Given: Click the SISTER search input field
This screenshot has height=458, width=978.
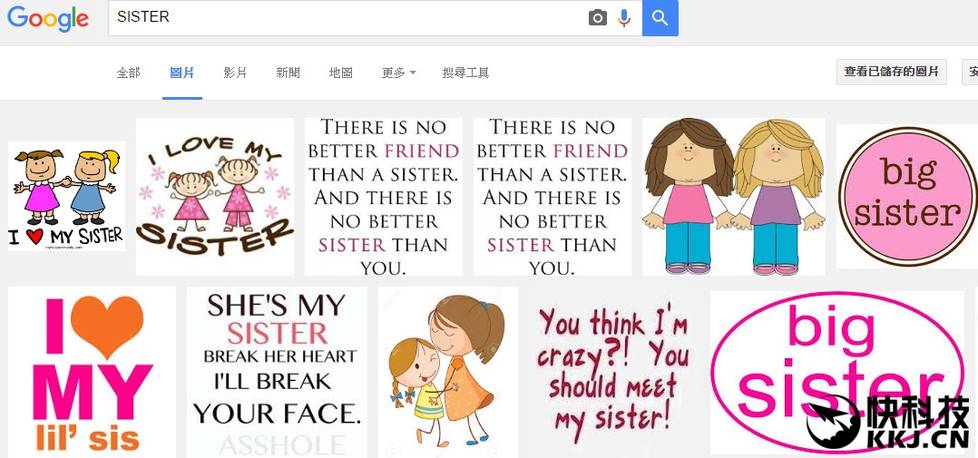Looking at the screenshot, I should pyautogui.click(x=346, y=17).
